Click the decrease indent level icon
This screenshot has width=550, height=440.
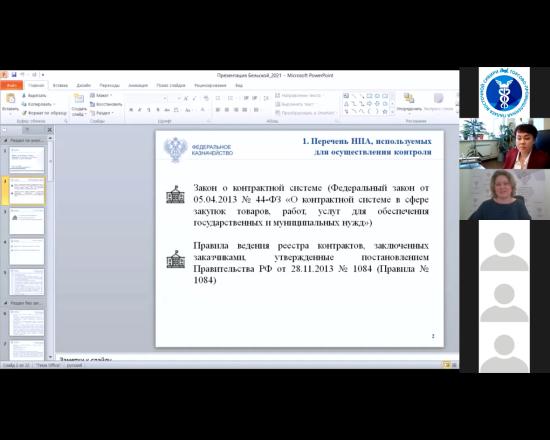pyautogui.click(x=246, y=98)
